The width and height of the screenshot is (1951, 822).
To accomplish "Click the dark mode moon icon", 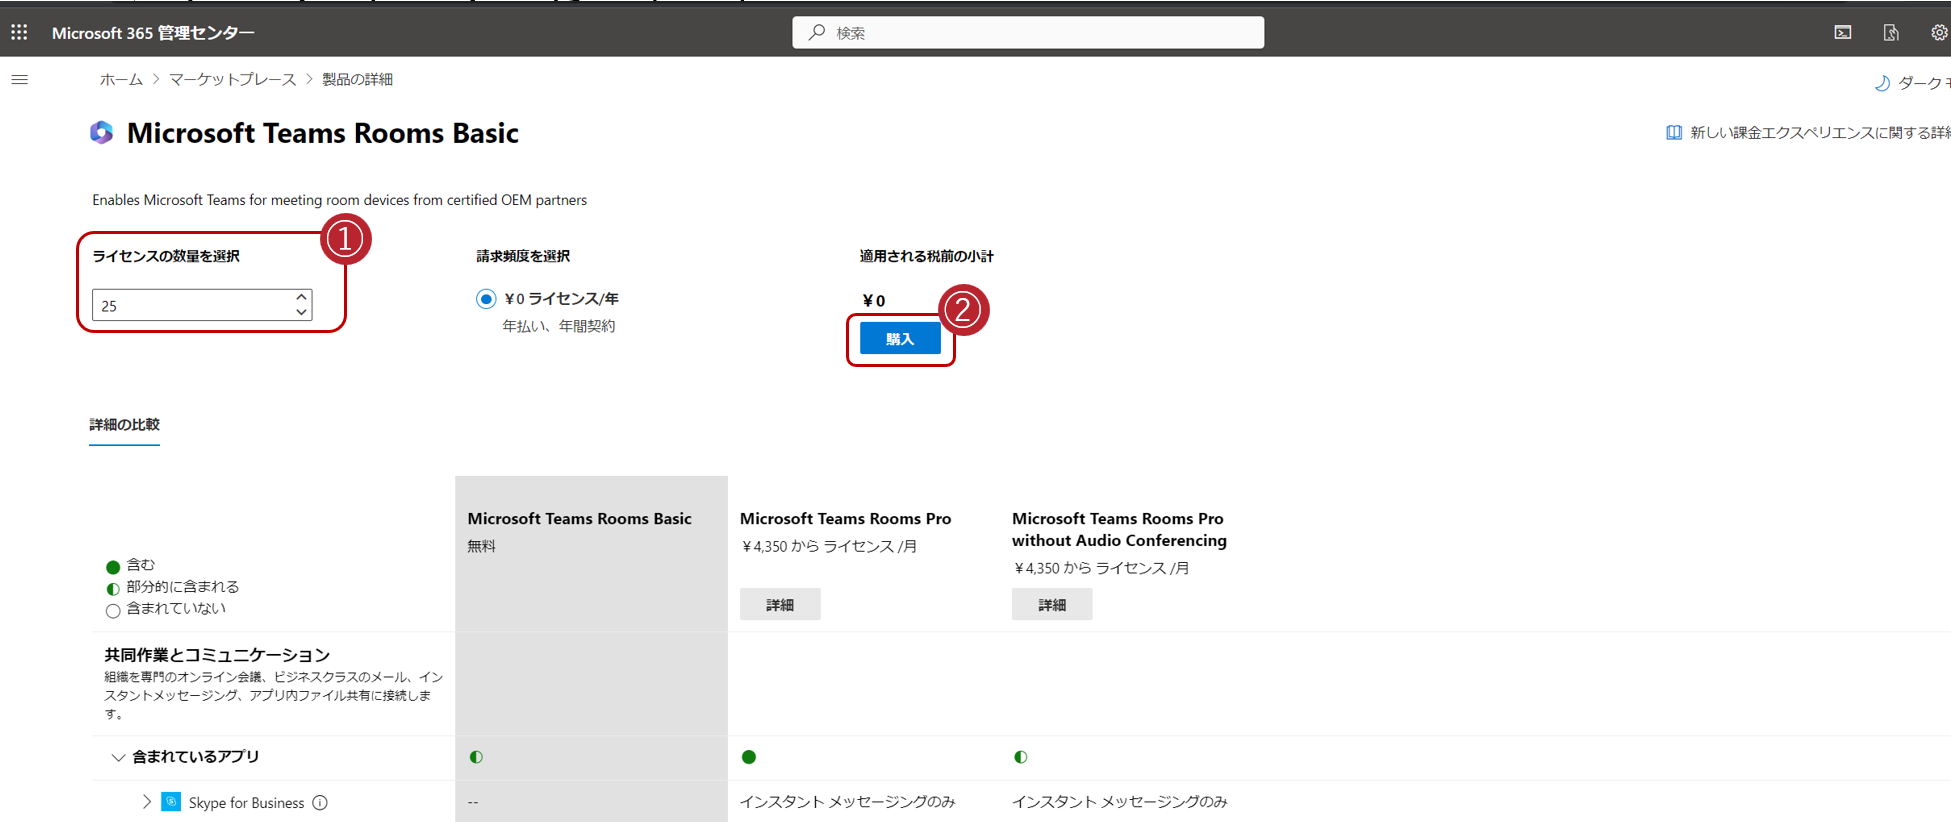I will coord(1882,83).
